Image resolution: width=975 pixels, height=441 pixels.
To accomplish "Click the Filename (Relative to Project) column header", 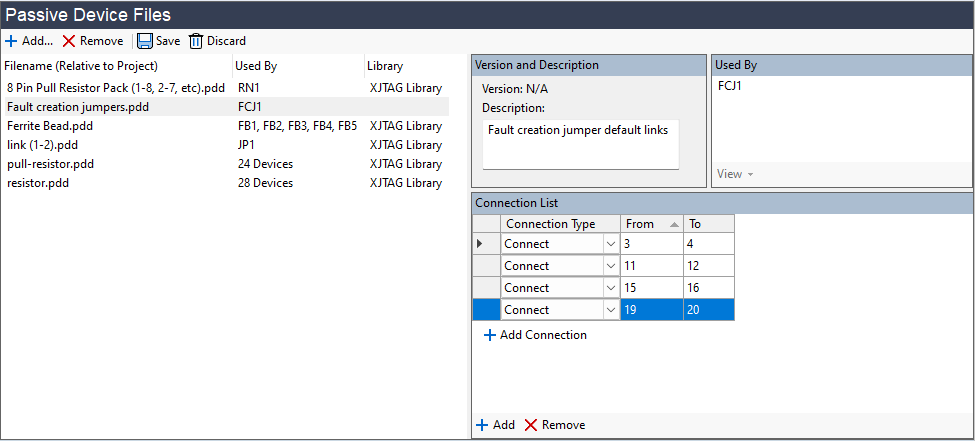I will pos(81,66).
